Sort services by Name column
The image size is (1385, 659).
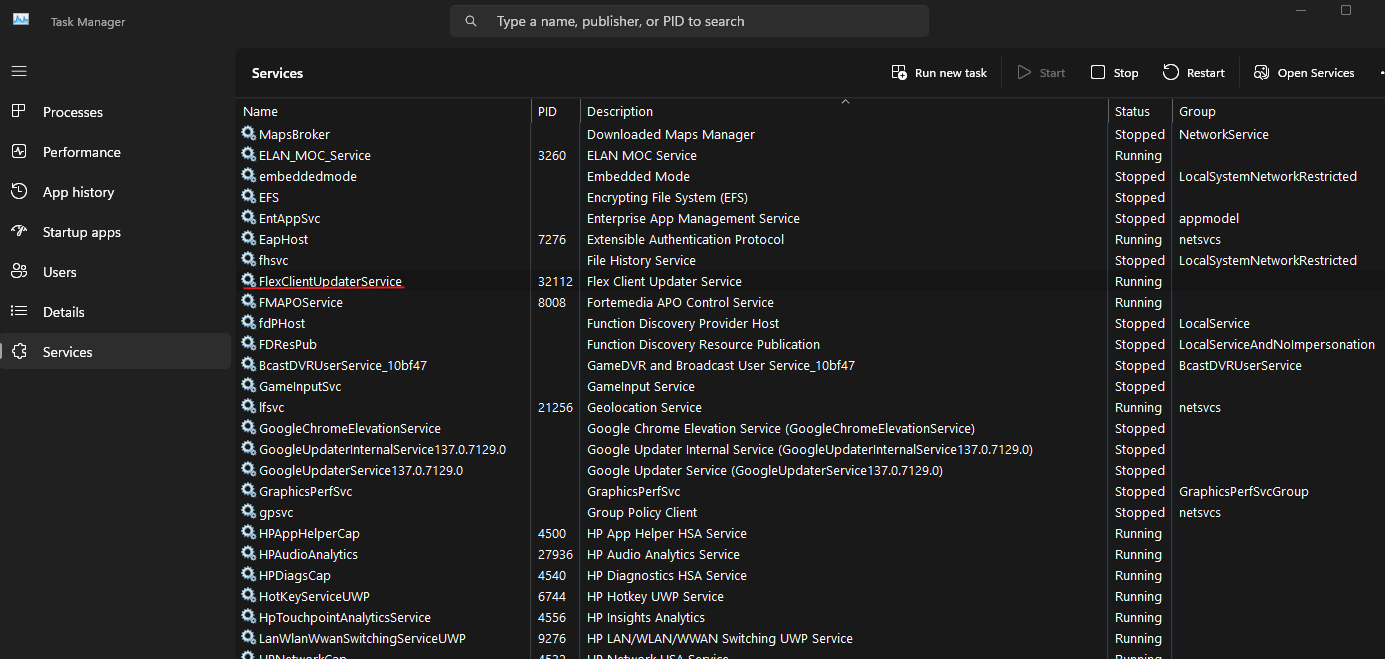[384, 111]
